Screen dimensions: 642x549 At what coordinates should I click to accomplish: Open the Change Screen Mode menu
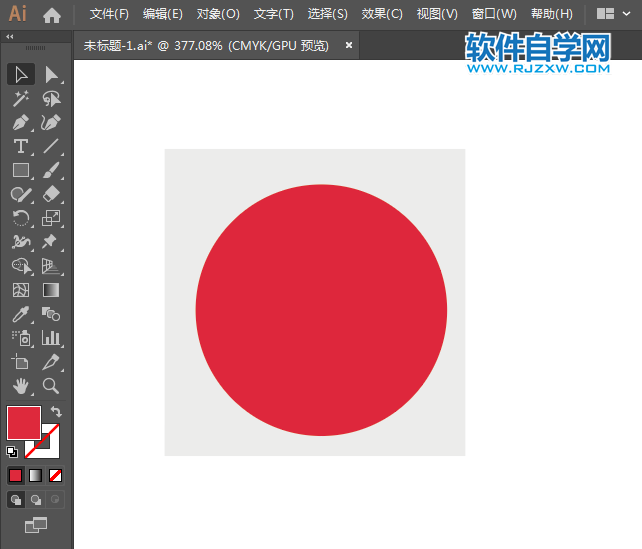pos(36,524)
